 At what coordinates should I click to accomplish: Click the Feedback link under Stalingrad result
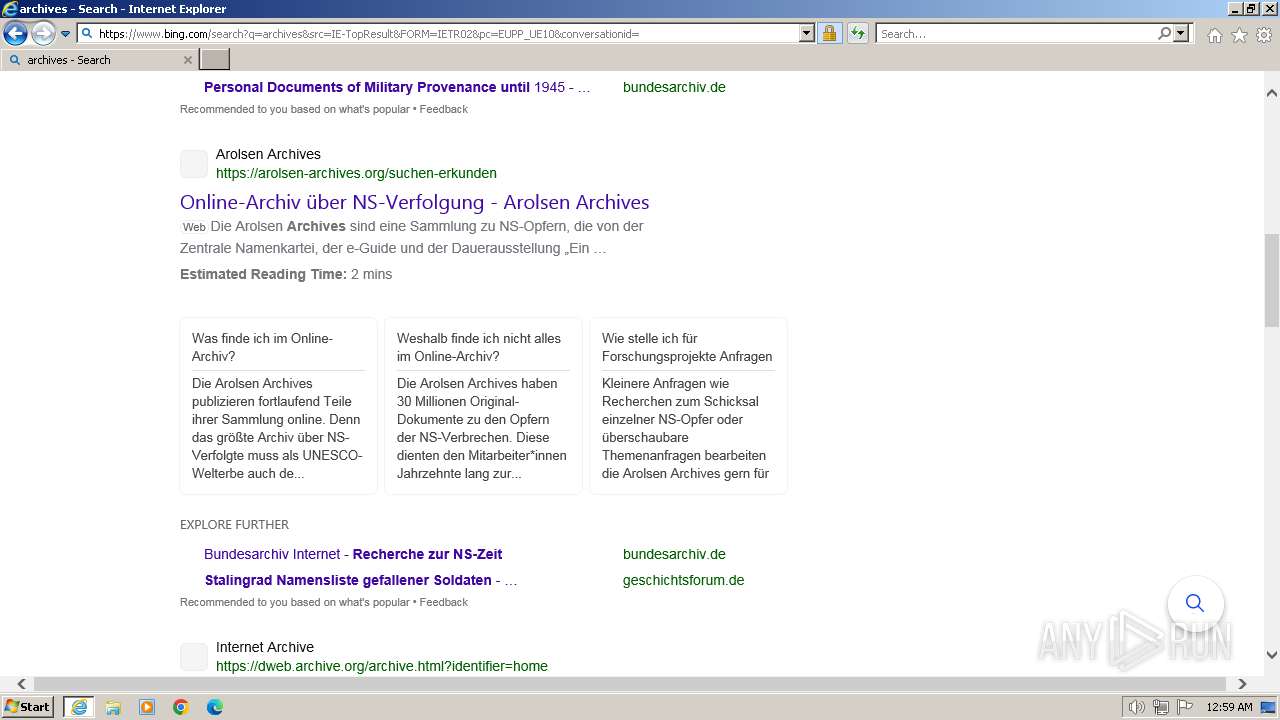click(x=443, y=602)
